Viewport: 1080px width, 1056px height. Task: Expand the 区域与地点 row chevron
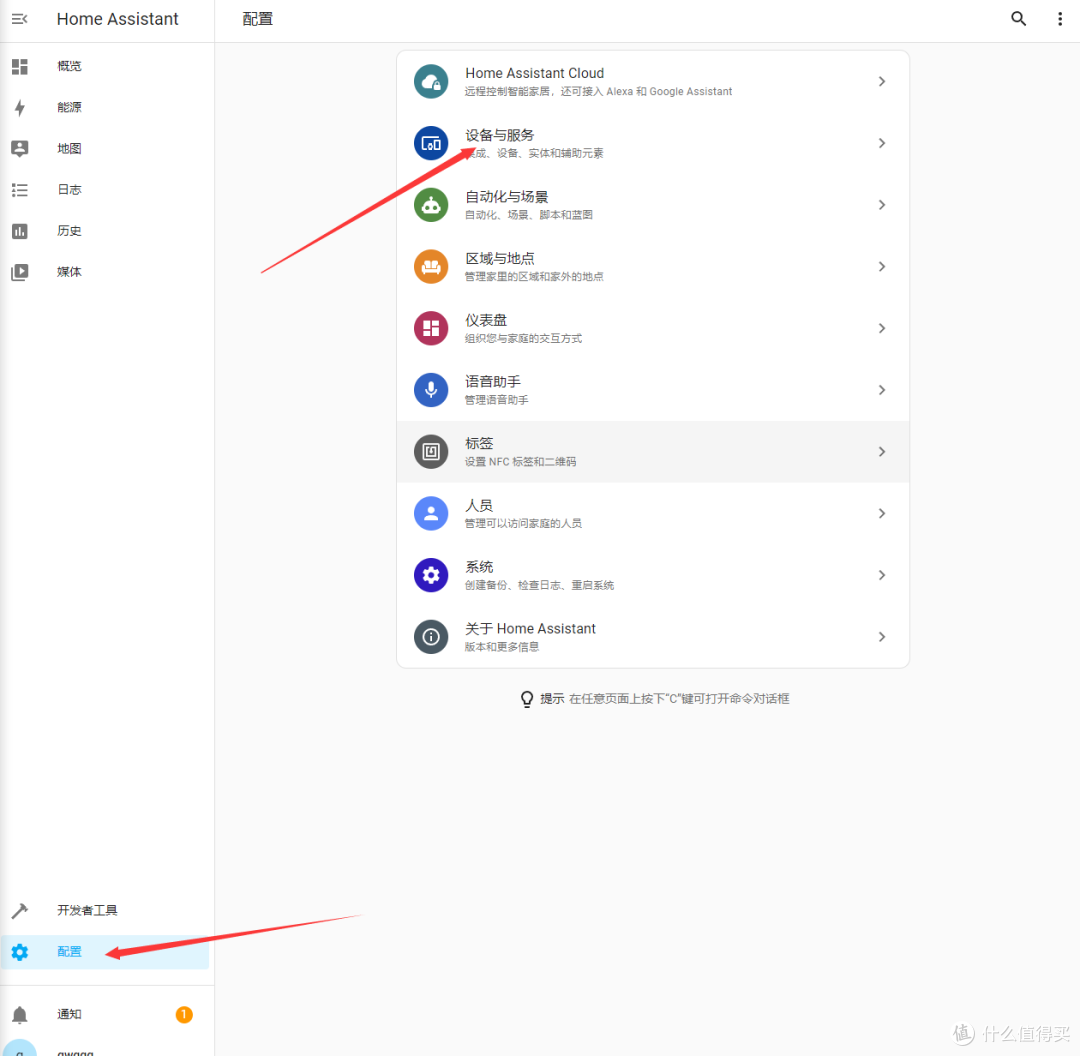[x=882, y=267]
